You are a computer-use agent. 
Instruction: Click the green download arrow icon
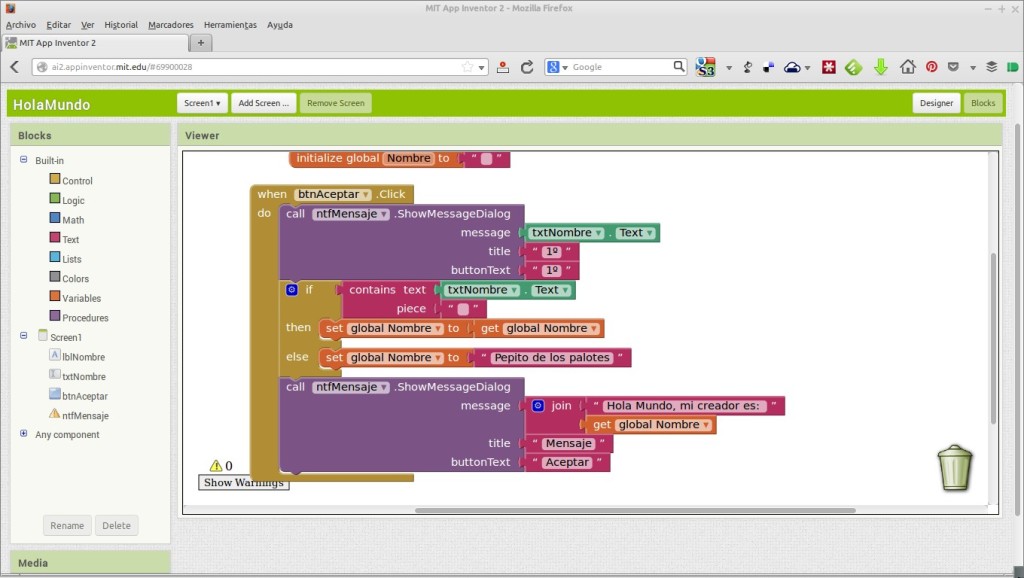point(881,67)
